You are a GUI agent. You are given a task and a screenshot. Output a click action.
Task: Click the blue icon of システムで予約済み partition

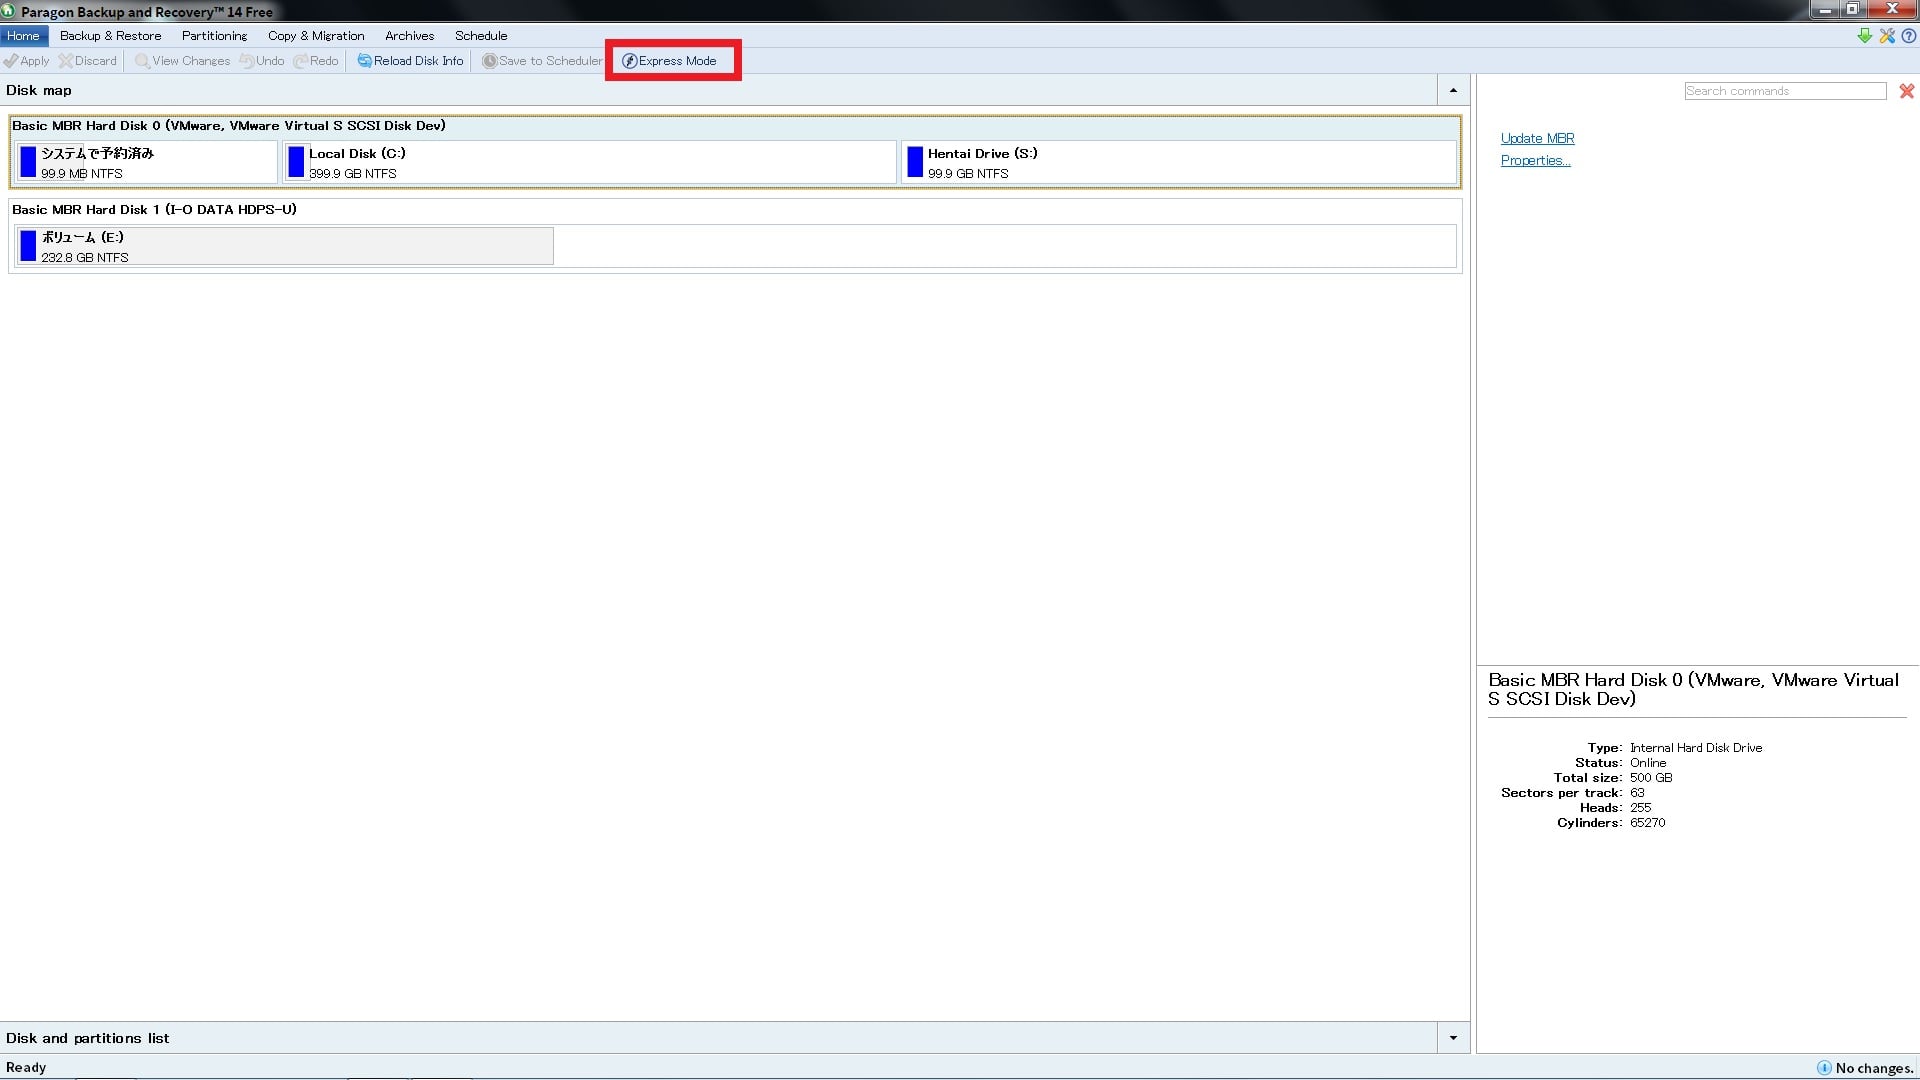[x=28, y=162]
